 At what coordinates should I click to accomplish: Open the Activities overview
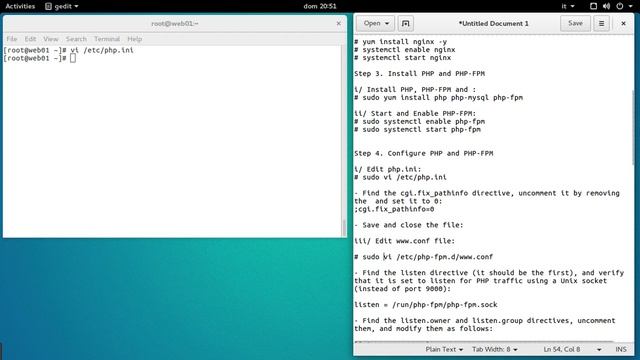pos(20,6)
